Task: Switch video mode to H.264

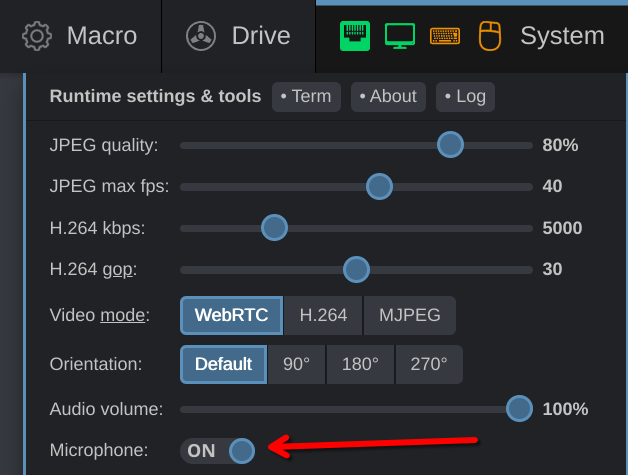Action: (323, 315)
